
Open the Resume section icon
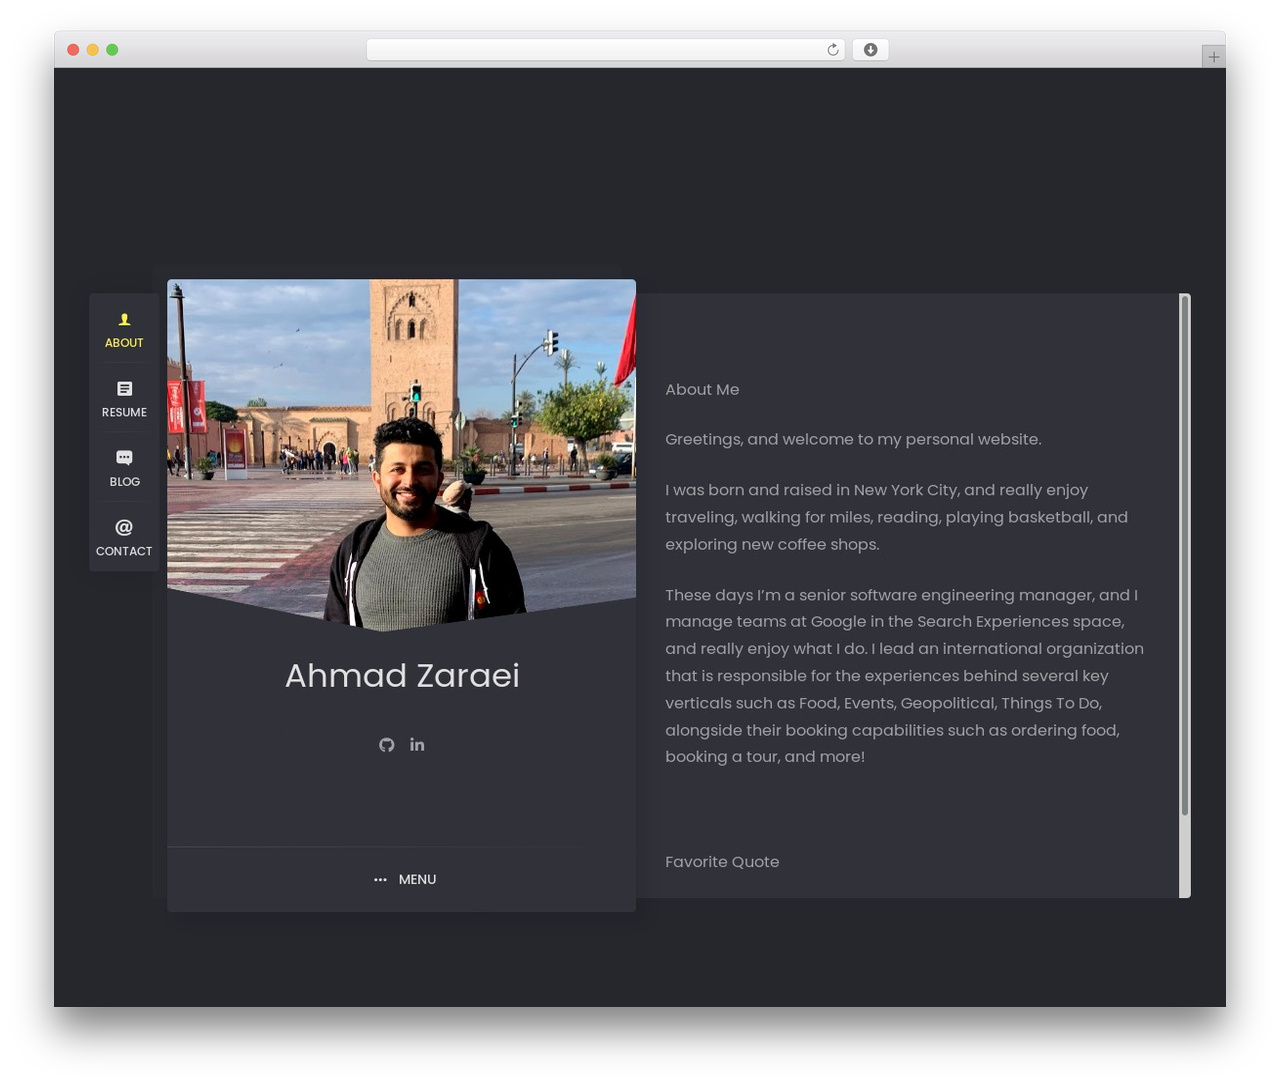tap(124, 389)
